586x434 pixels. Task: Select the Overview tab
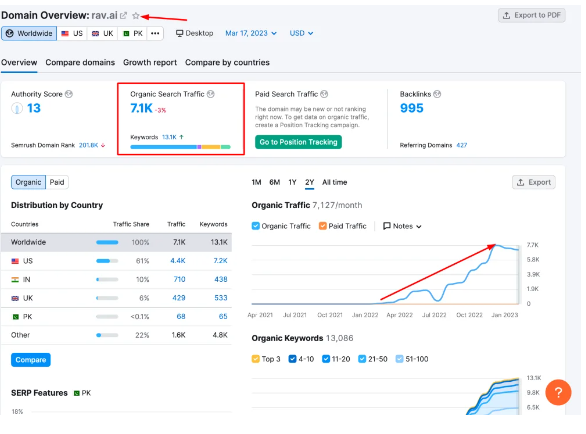click(19, 62)
